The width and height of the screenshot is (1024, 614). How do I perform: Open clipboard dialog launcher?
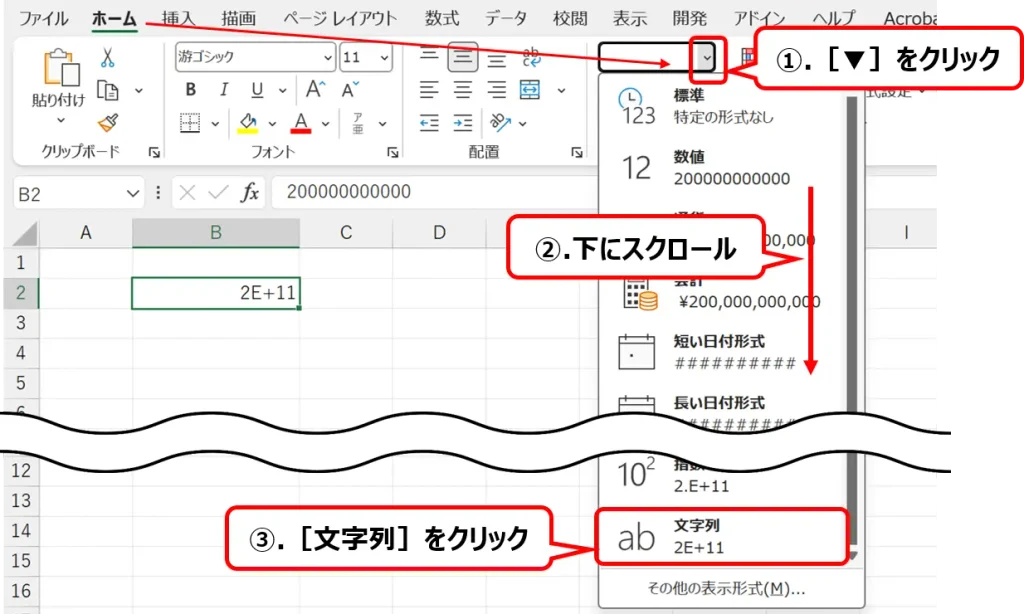[154, 152]
